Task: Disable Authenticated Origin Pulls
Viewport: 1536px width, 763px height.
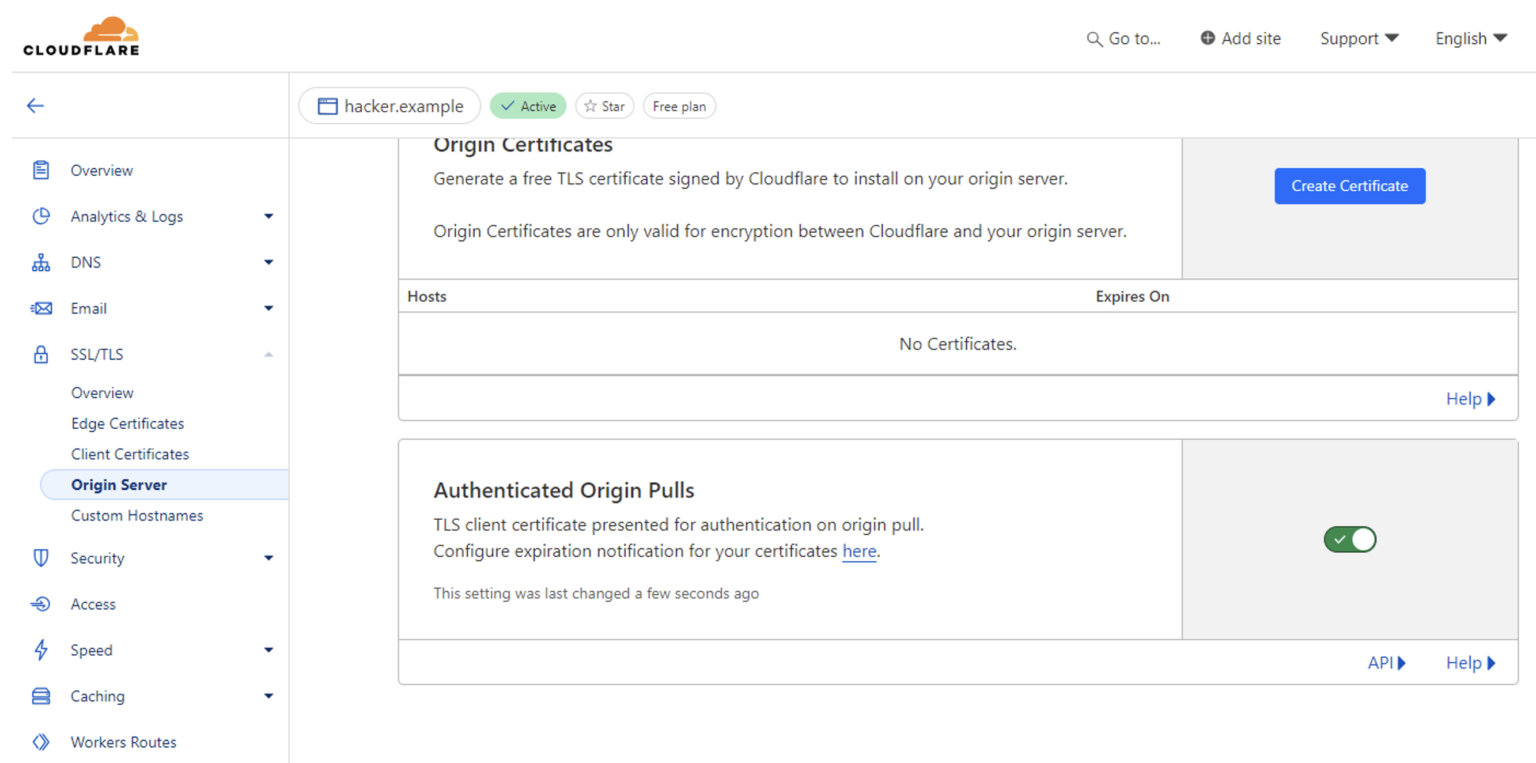Action: (x=1349, y=539)
